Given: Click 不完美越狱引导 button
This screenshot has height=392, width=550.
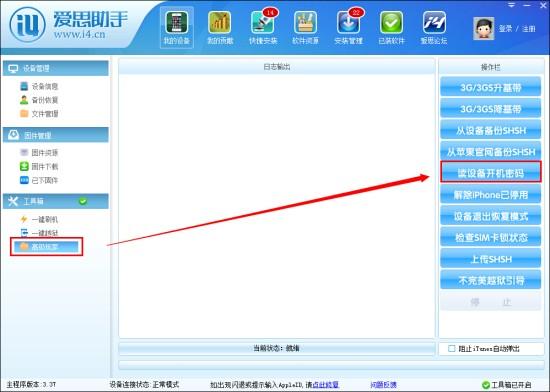Looking at the screenshot, I should [x=490, y=280].
